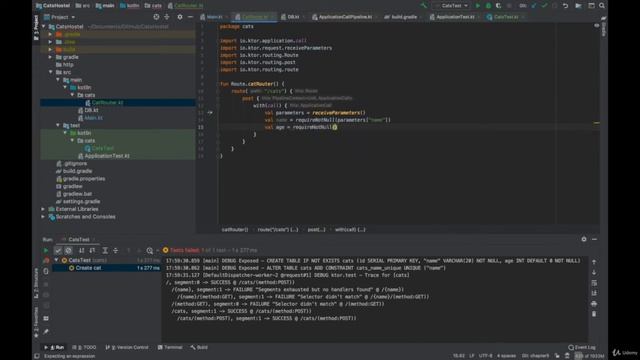Click the UTF-8 encoding in status bar

486,356
